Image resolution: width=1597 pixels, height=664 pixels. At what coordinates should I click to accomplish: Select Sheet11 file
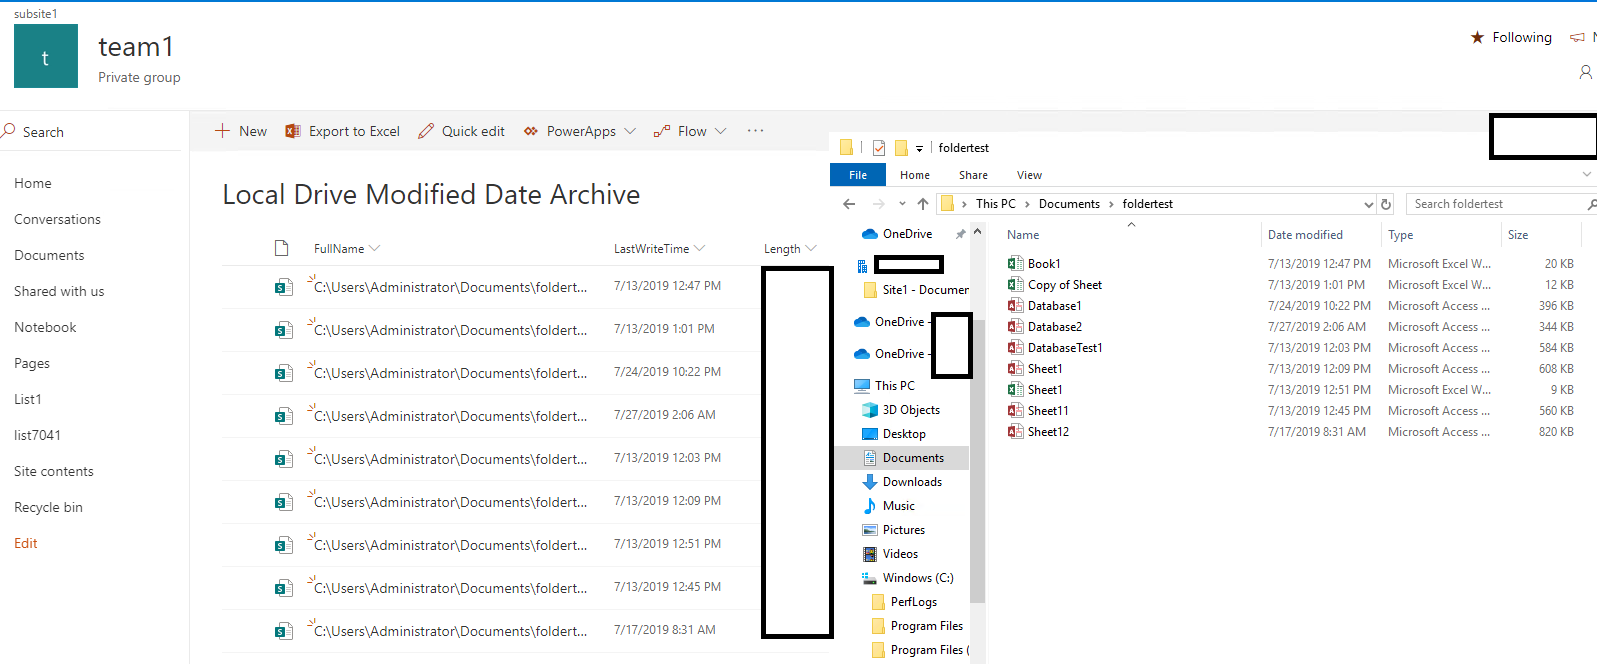click(x=1048, y=411)
